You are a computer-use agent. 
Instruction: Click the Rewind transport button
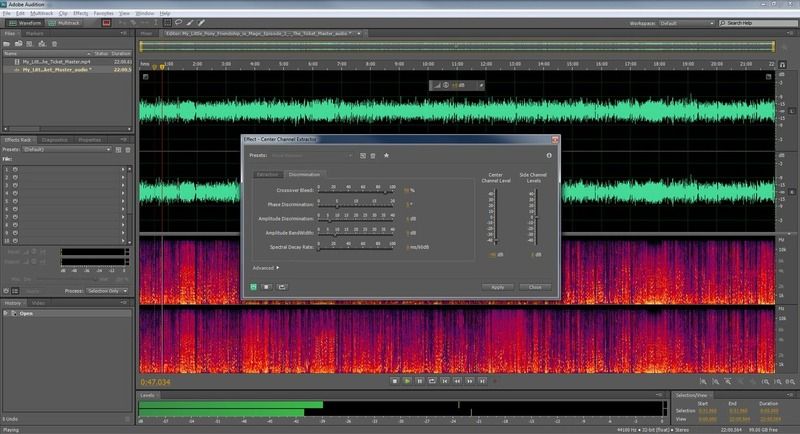(x=457, y=381)
